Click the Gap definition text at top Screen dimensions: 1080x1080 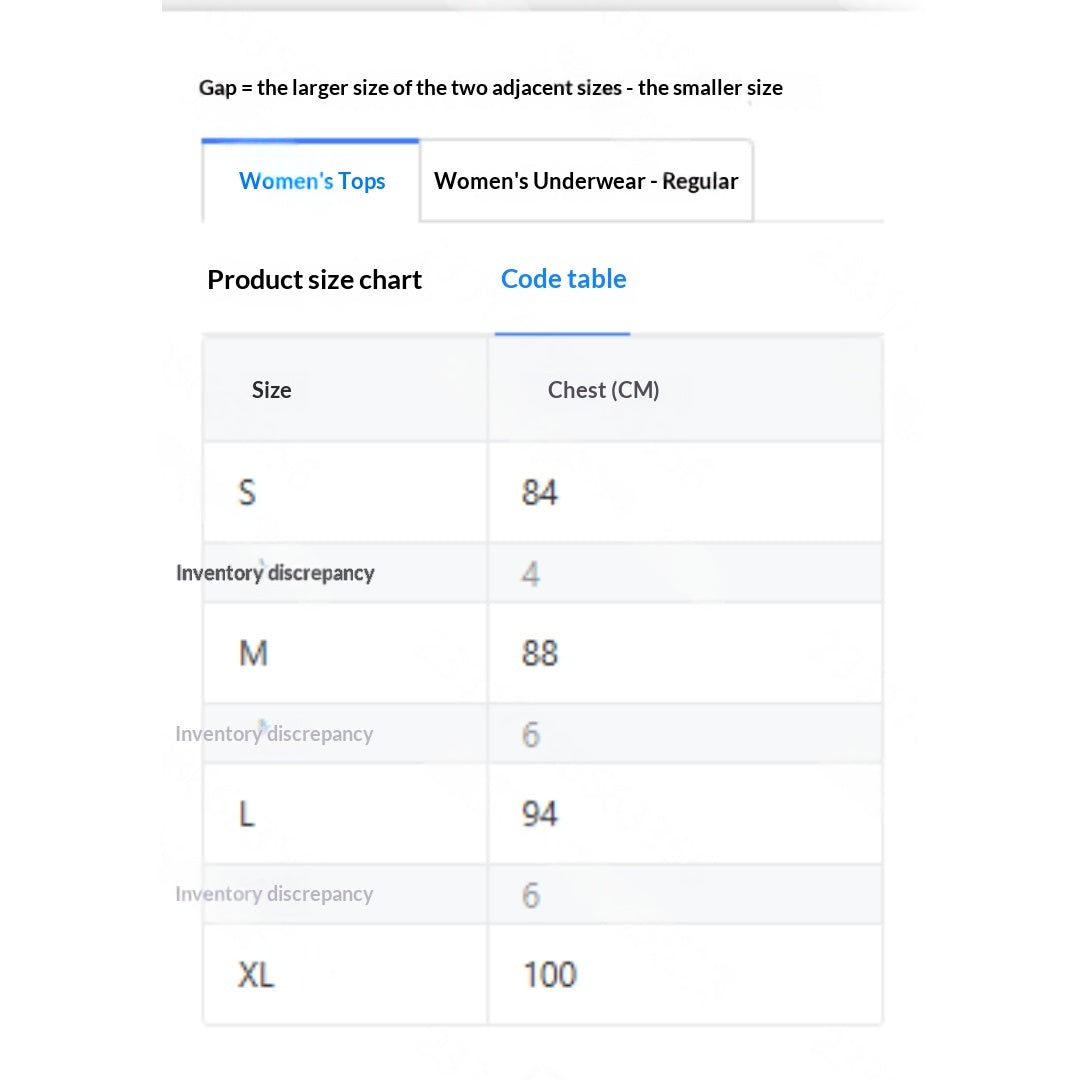[x=490, y=87]
